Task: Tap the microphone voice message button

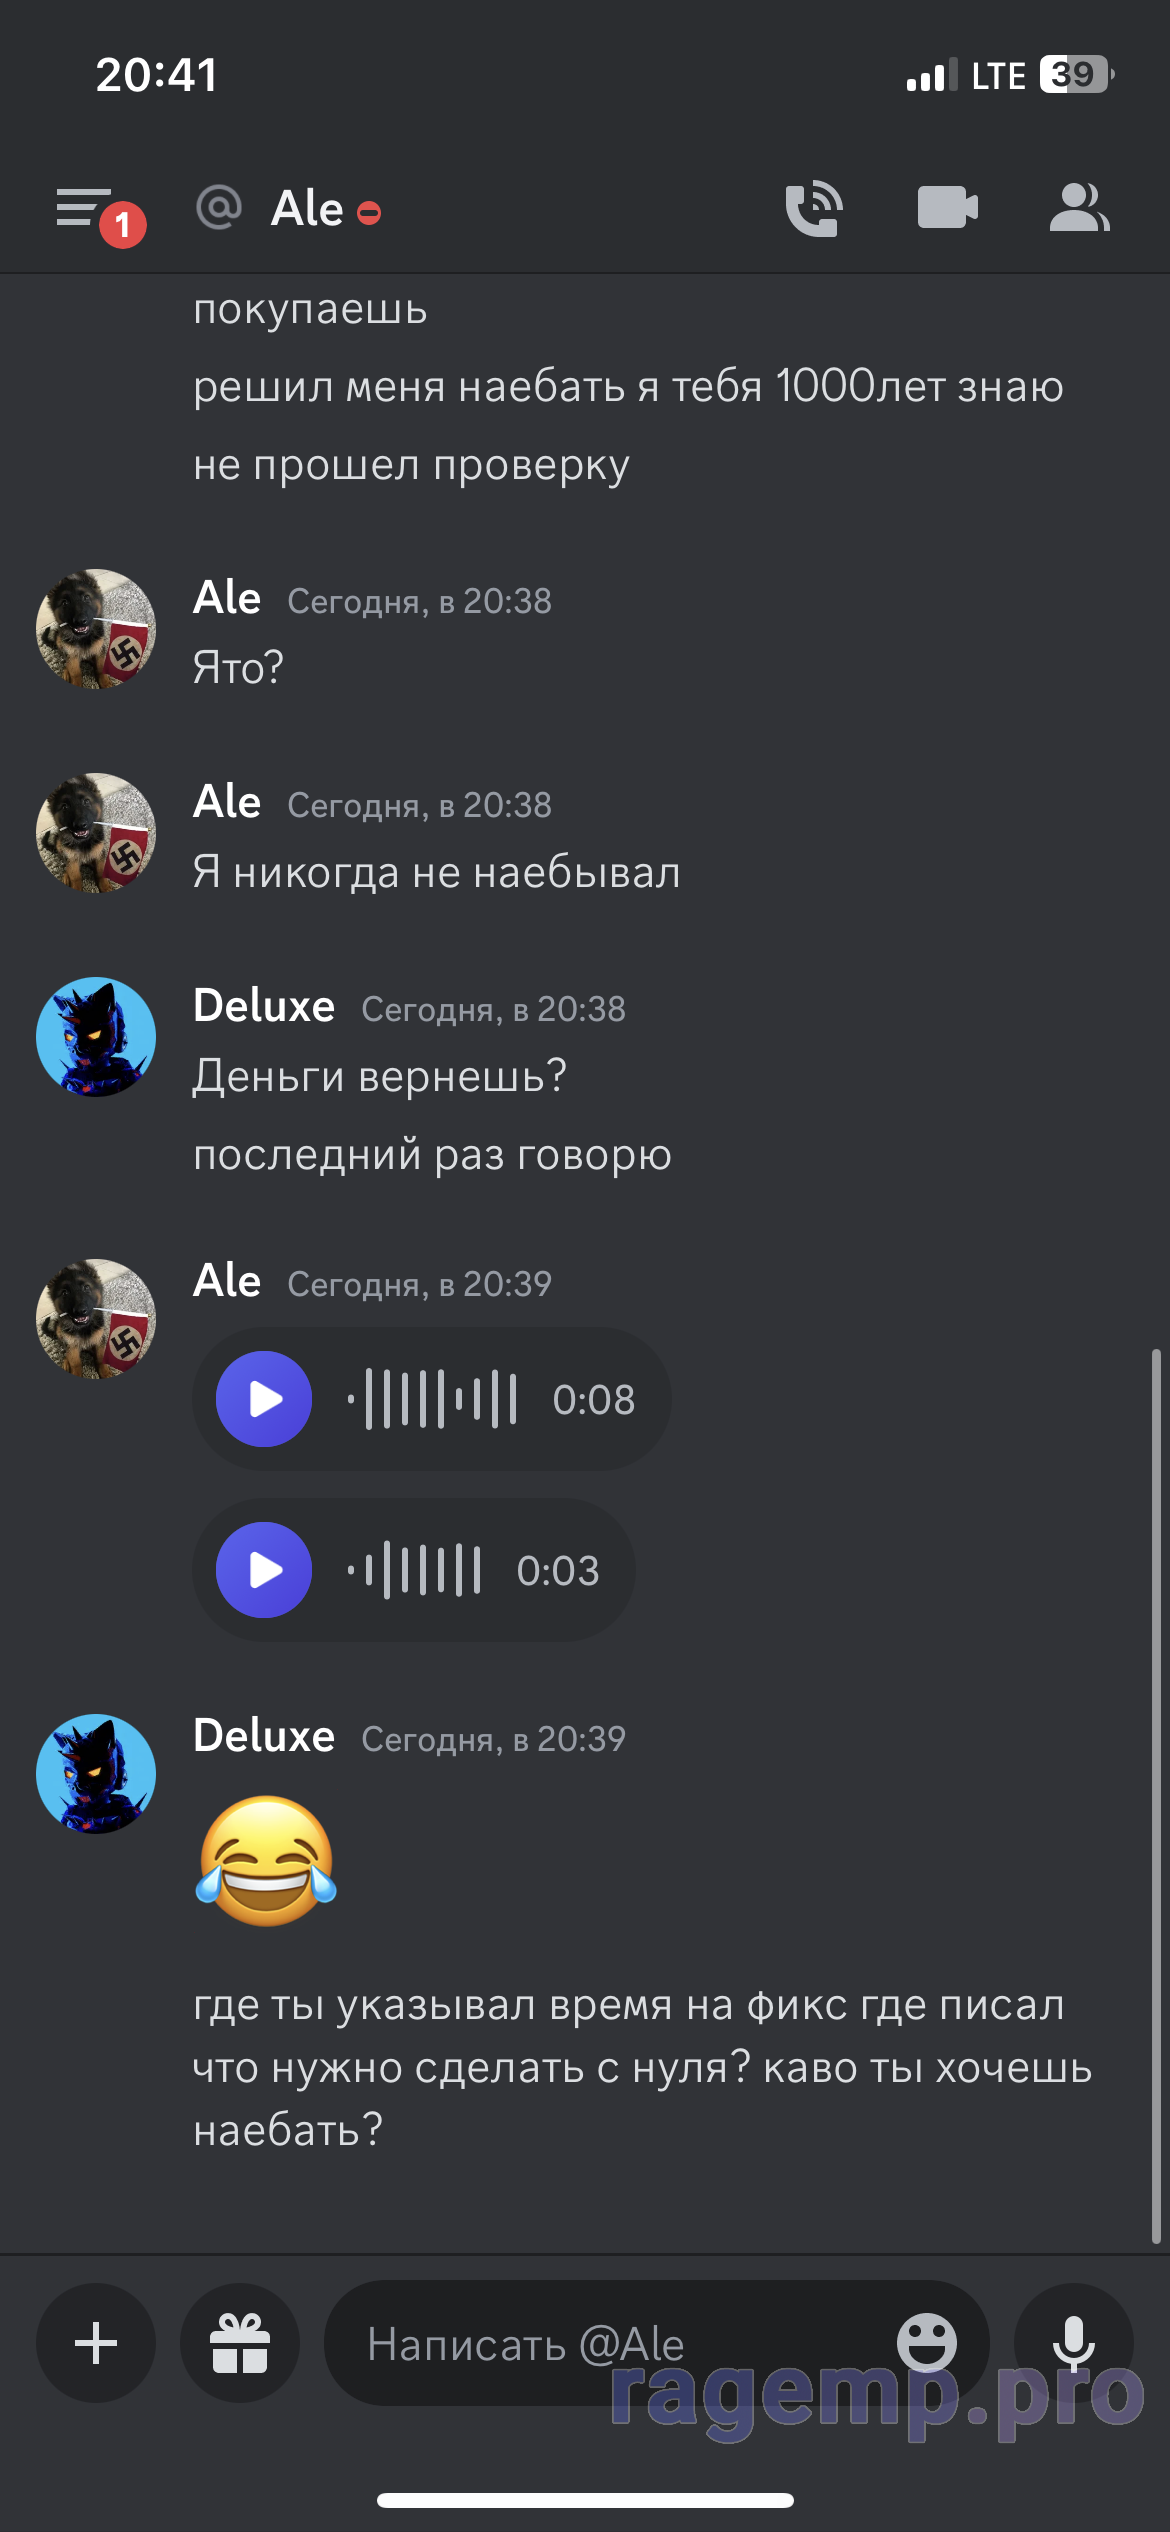Action: pyautogui.click(x=1074, y=2343)
